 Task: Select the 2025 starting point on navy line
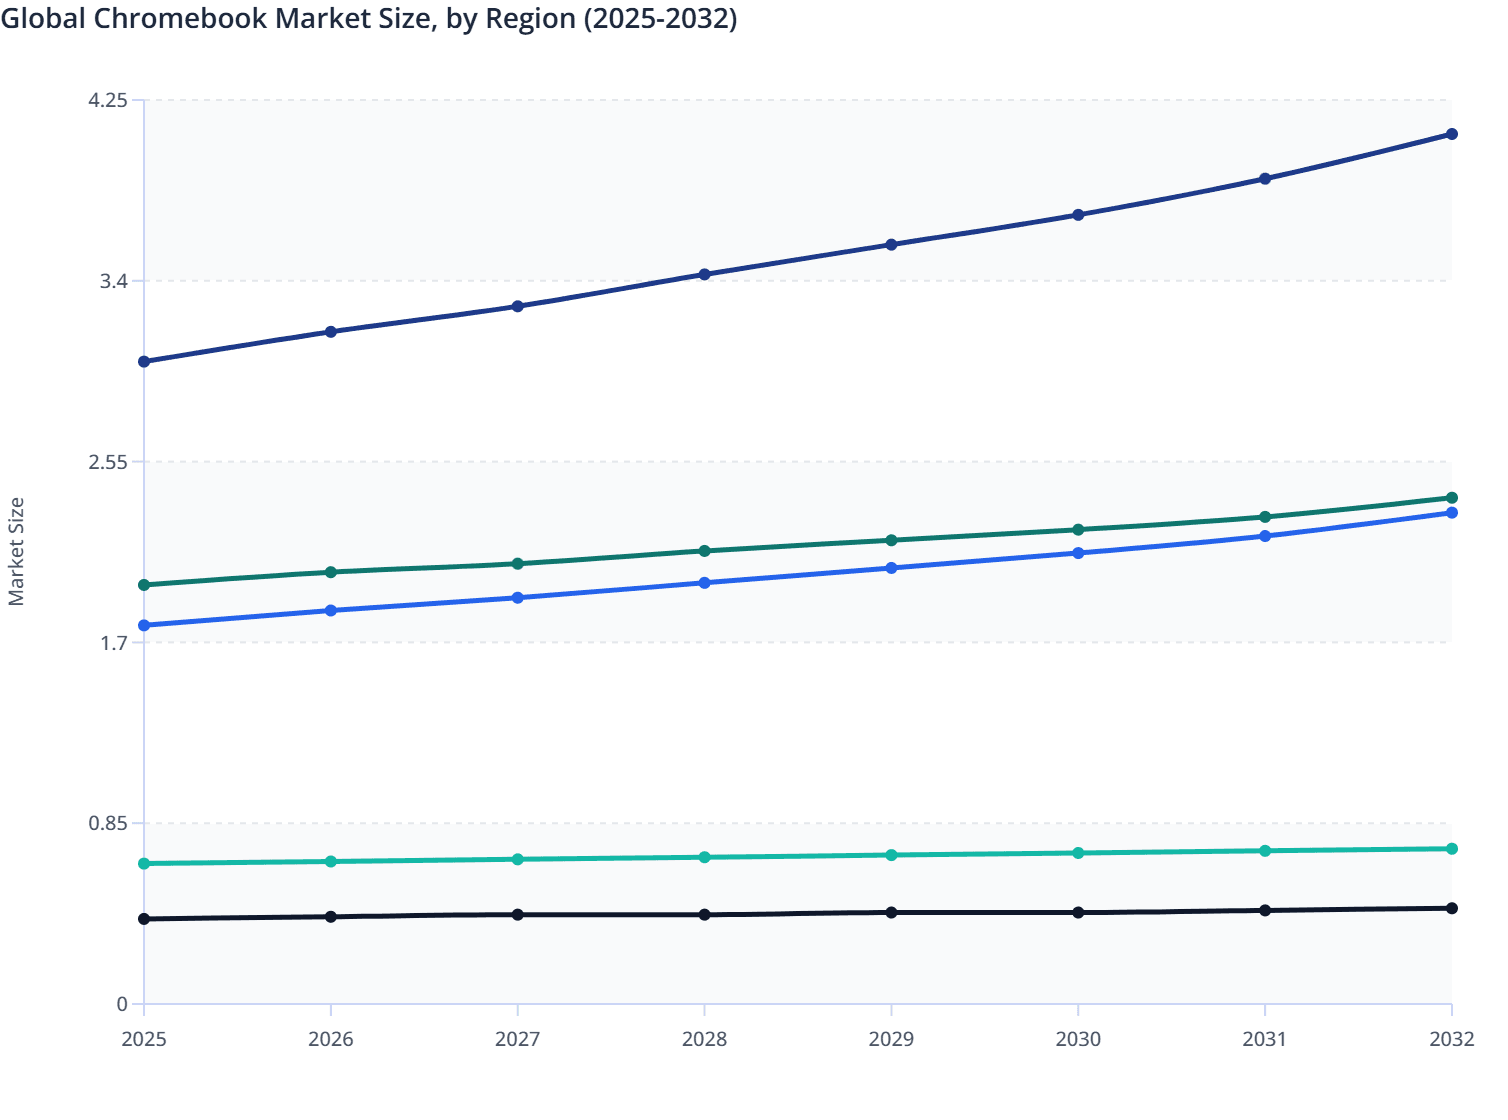143,361
